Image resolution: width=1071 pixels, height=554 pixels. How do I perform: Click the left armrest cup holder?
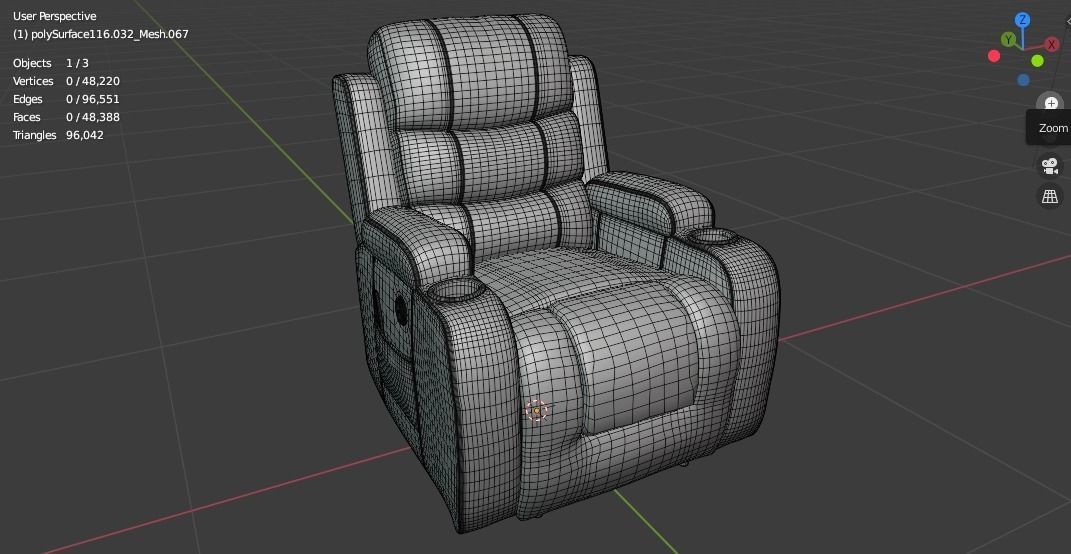pyautogui.click(x=456, y=290)
